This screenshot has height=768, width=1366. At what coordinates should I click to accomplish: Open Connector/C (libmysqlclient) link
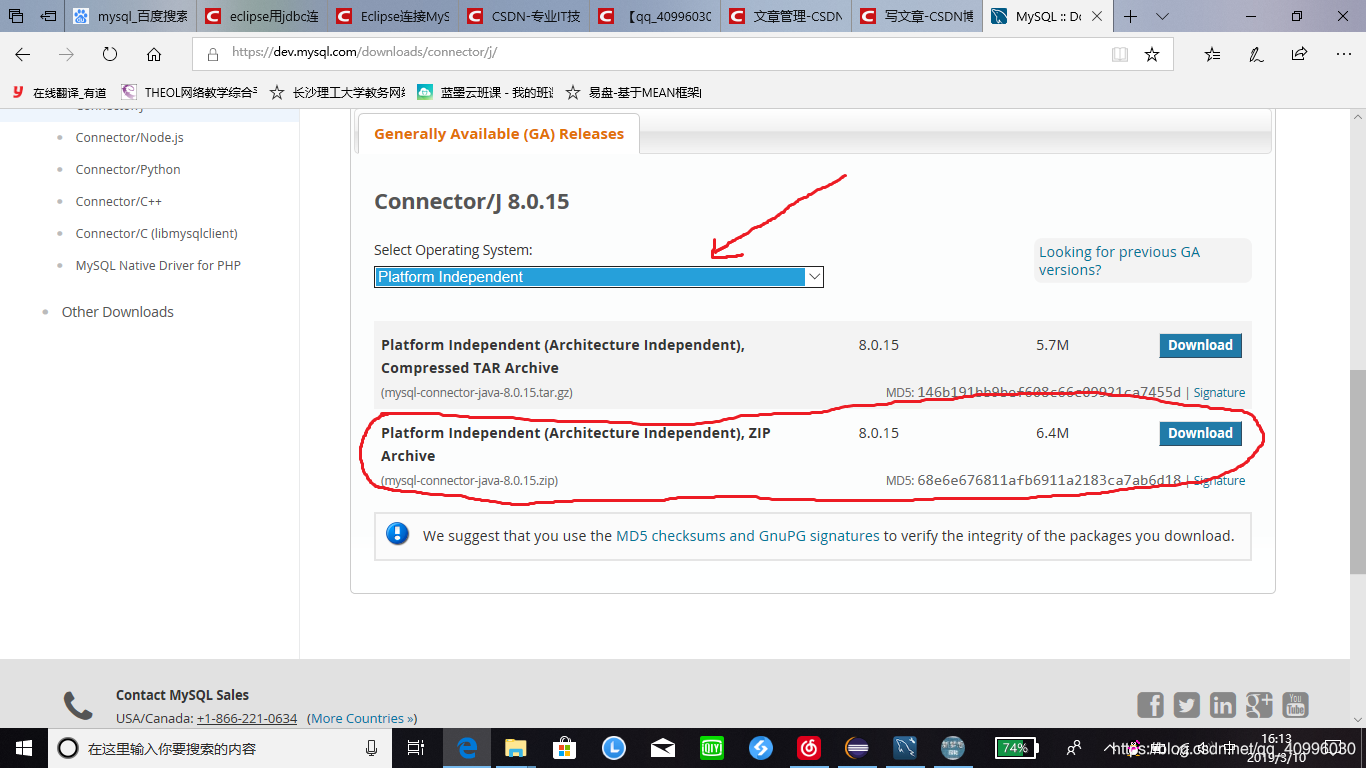click(156, 233)
